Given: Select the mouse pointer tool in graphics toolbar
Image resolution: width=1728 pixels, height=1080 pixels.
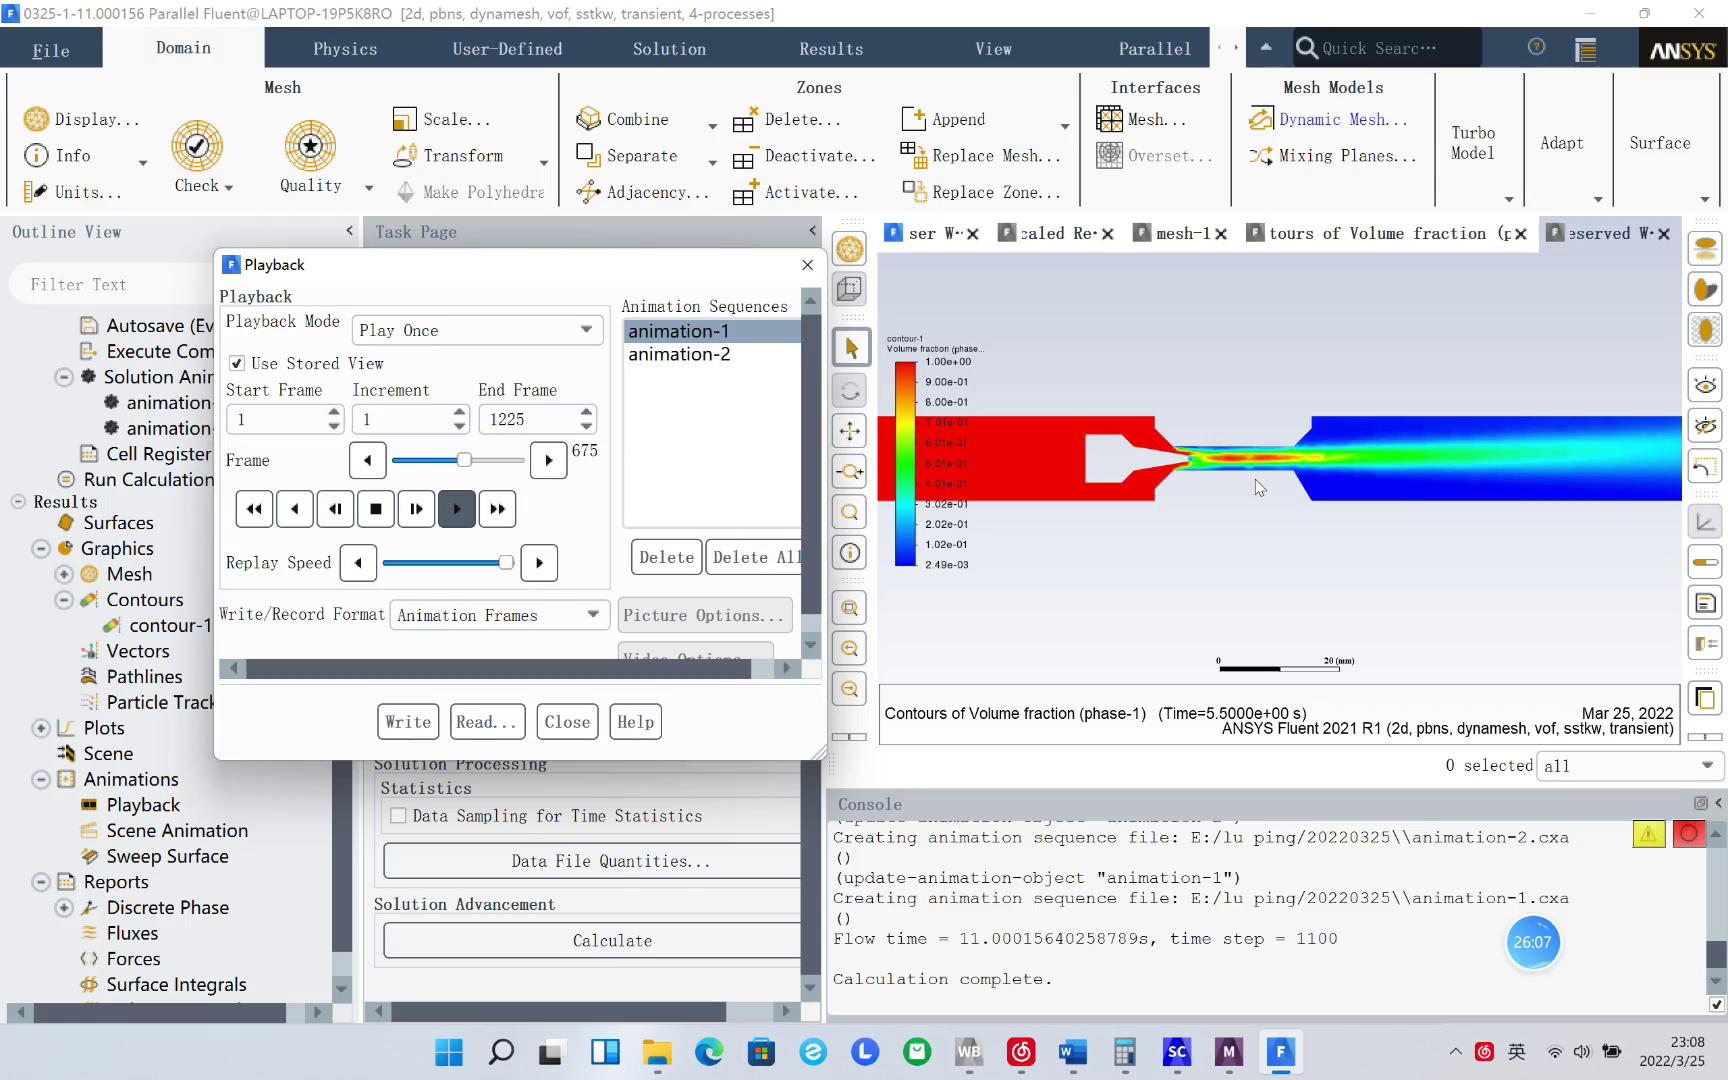Looking at the screenshot, I should tap(850, 348).
